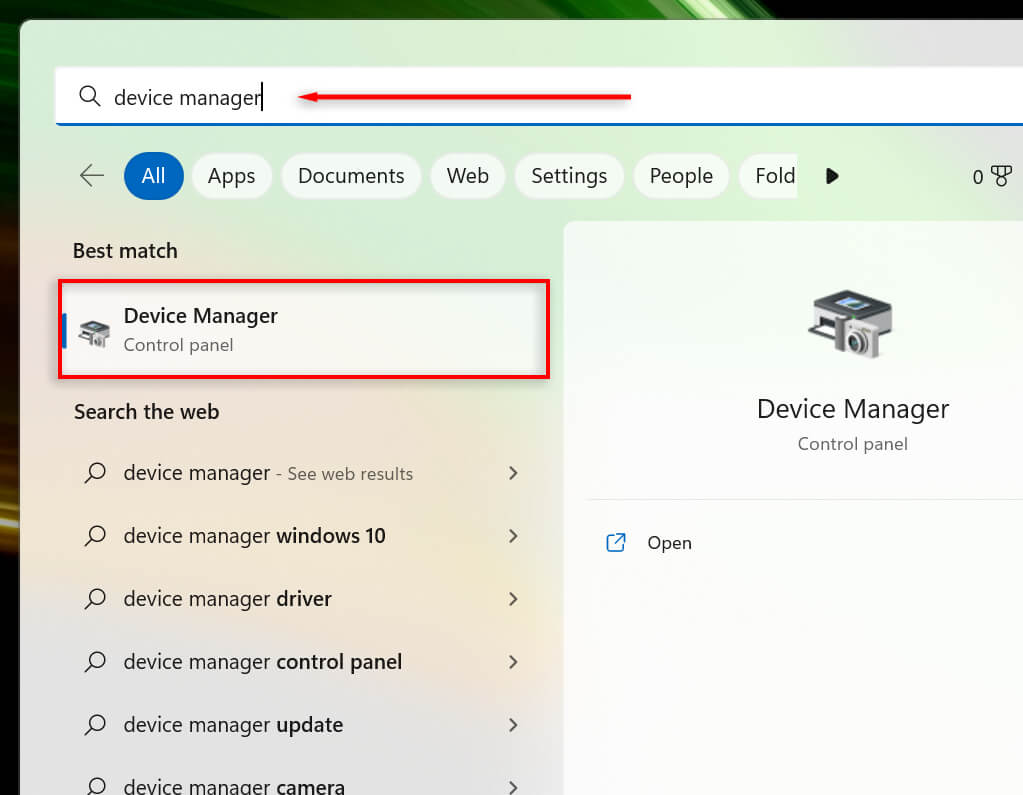Expand chevron for 'device manager control panel'
The height and width of the screenshot is (795, 1023).
(x=513, y=662)
